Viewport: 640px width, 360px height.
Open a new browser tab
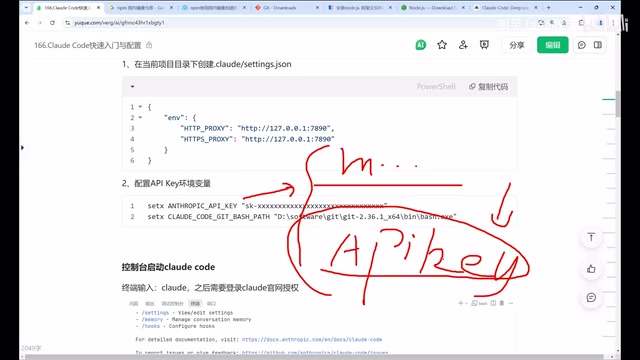[x=548, y=7]
